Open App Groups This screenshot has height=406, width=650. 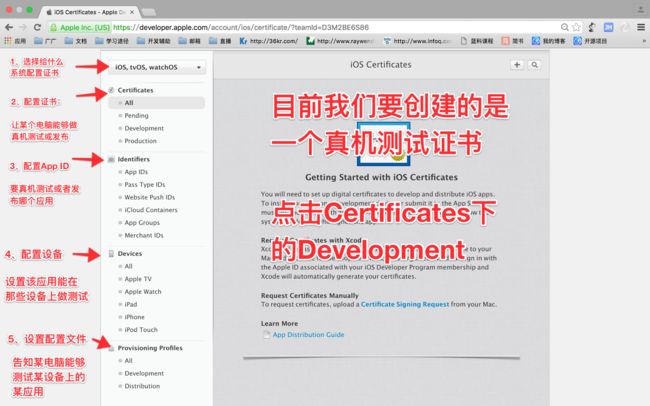tap(142, 223)
